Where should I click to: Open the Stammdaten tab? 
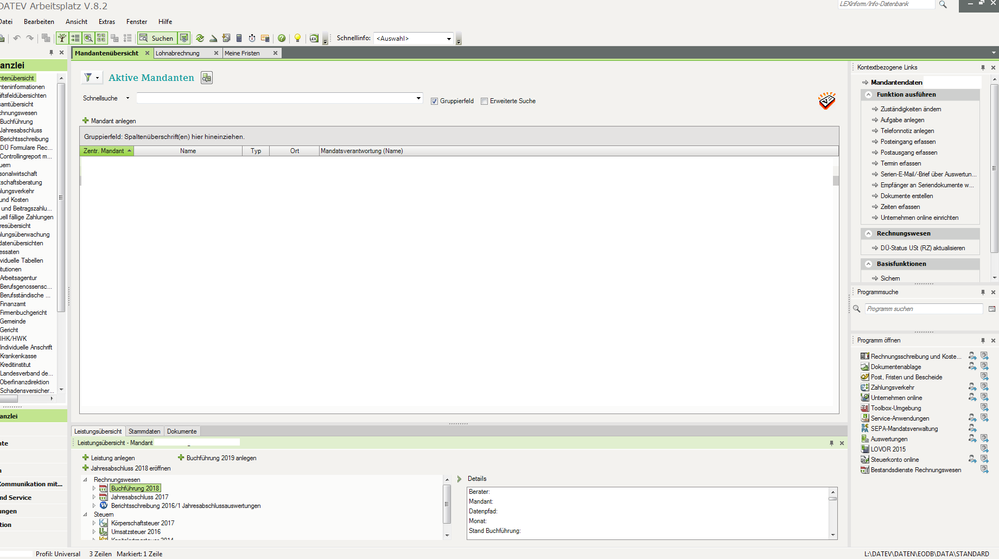pyautogui.click(x=144, y=432)
